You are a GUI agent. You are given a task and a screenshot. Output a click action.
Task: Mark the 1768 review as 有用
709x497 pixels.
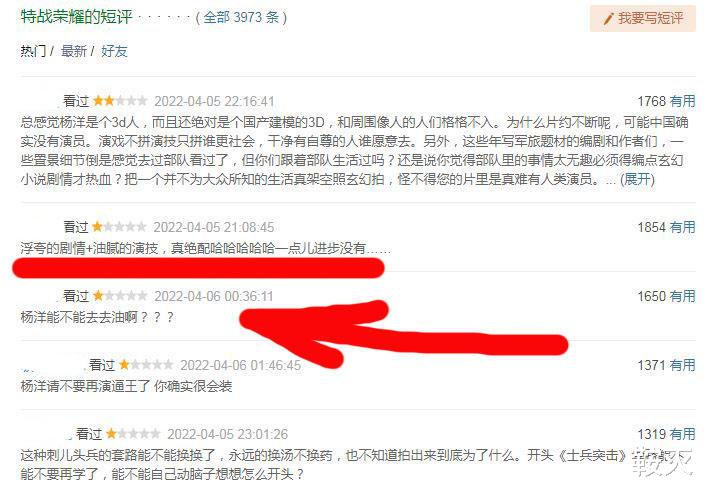(682, 101)
